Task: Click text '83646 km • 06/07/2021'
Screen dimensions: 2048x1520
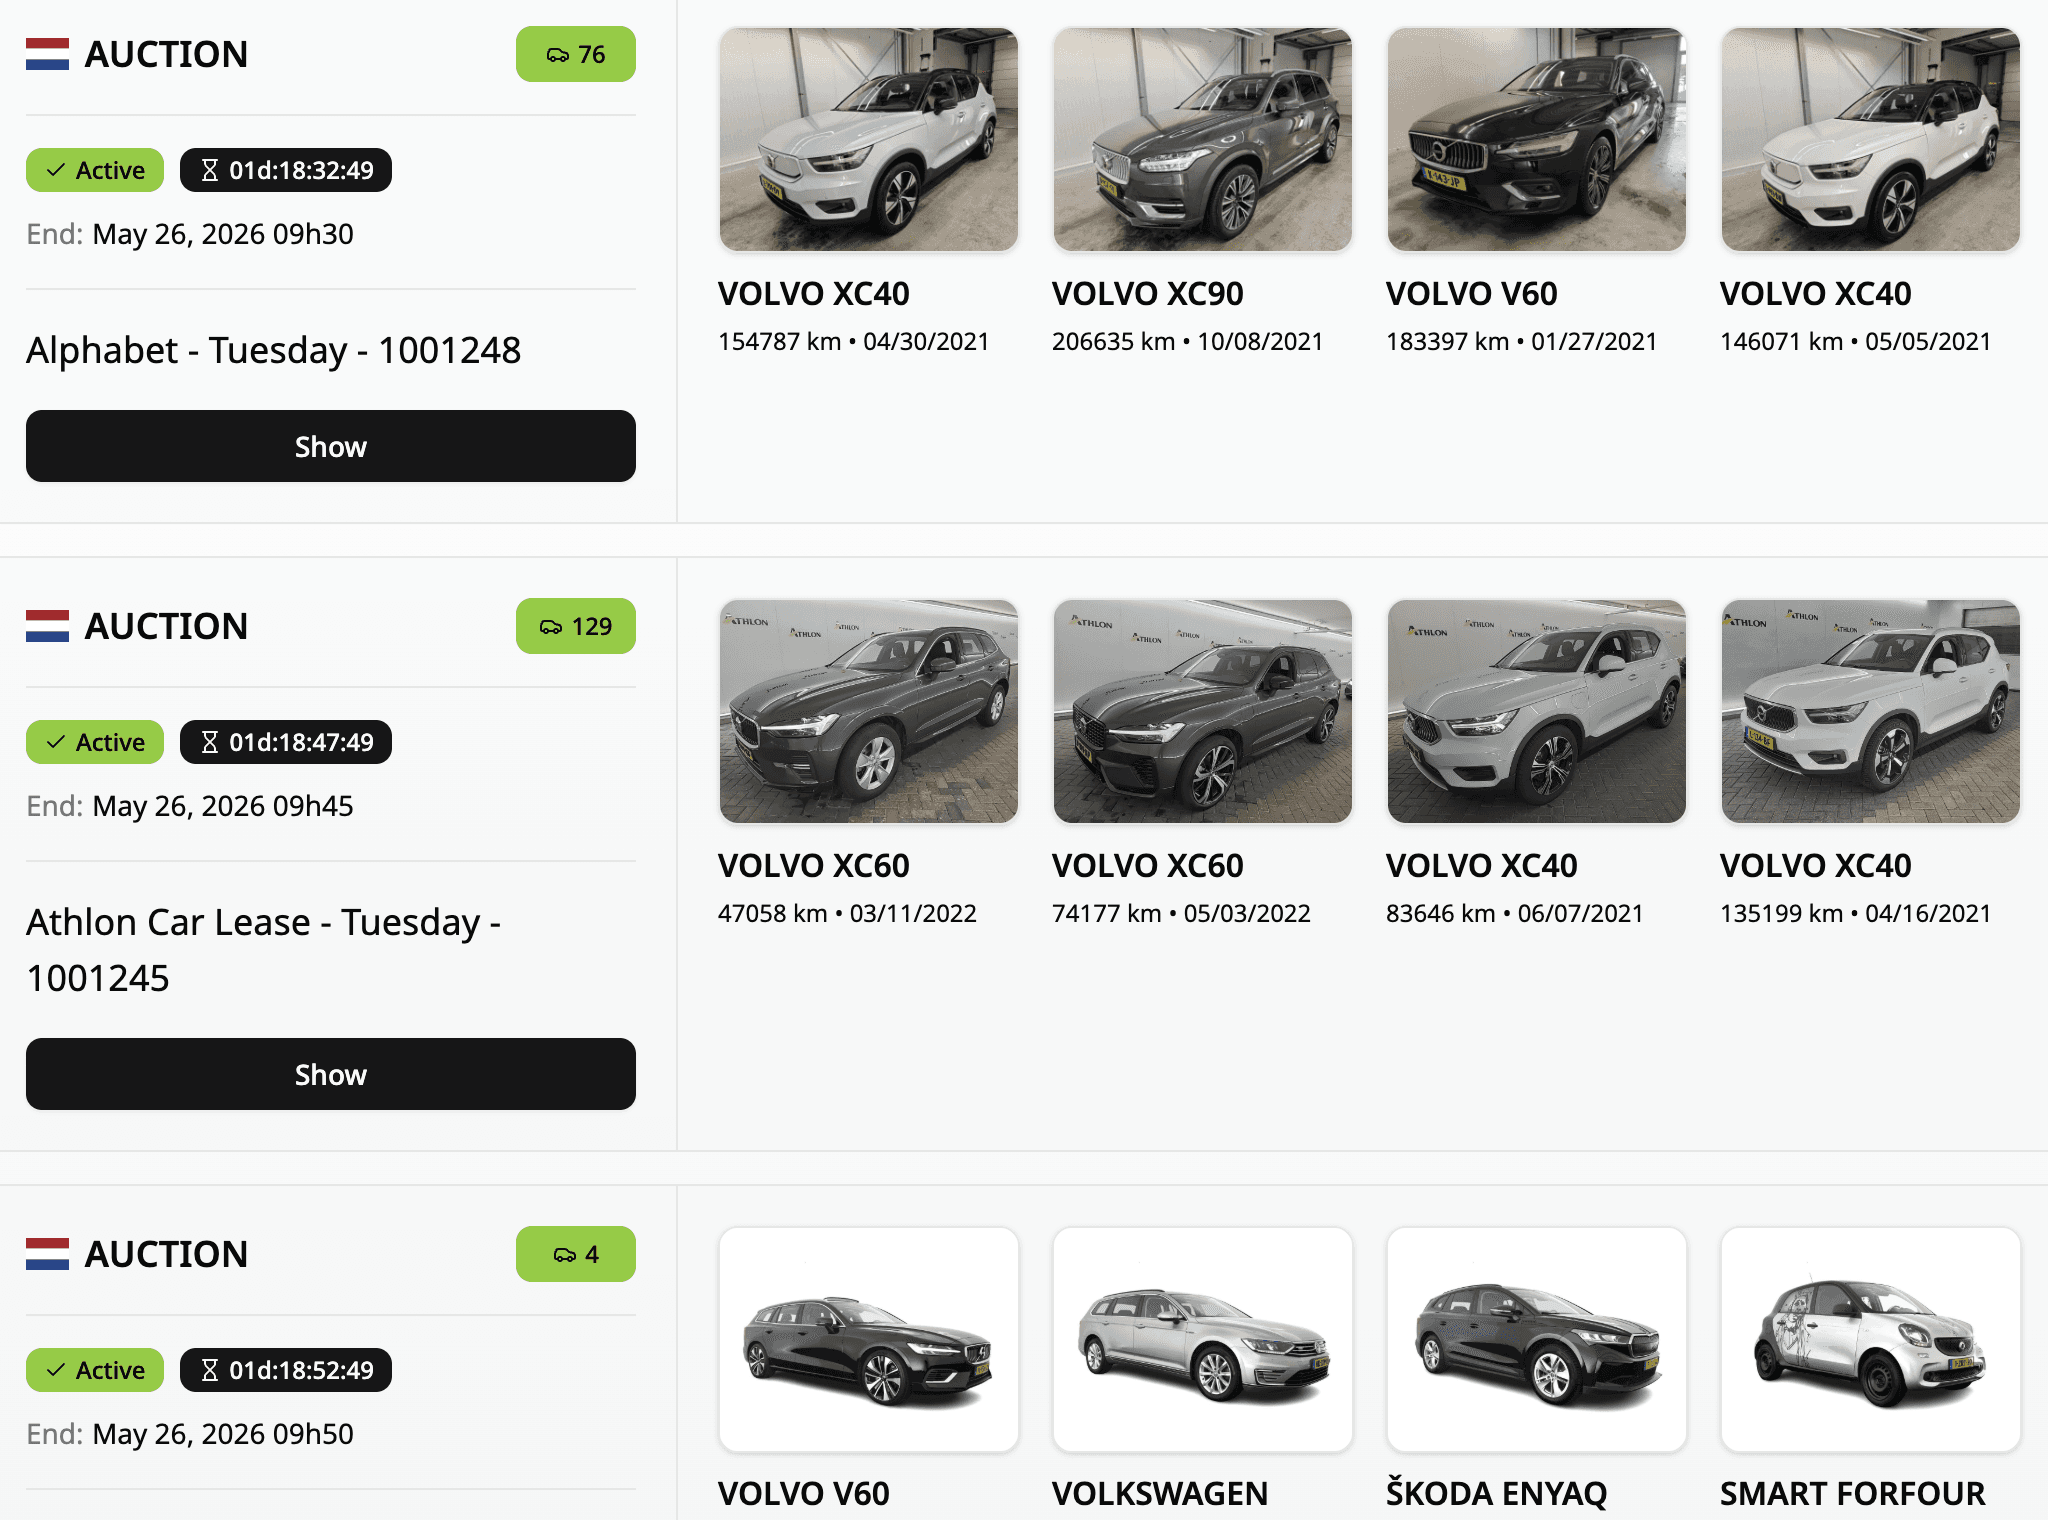Action: (x=1515, y=914)
